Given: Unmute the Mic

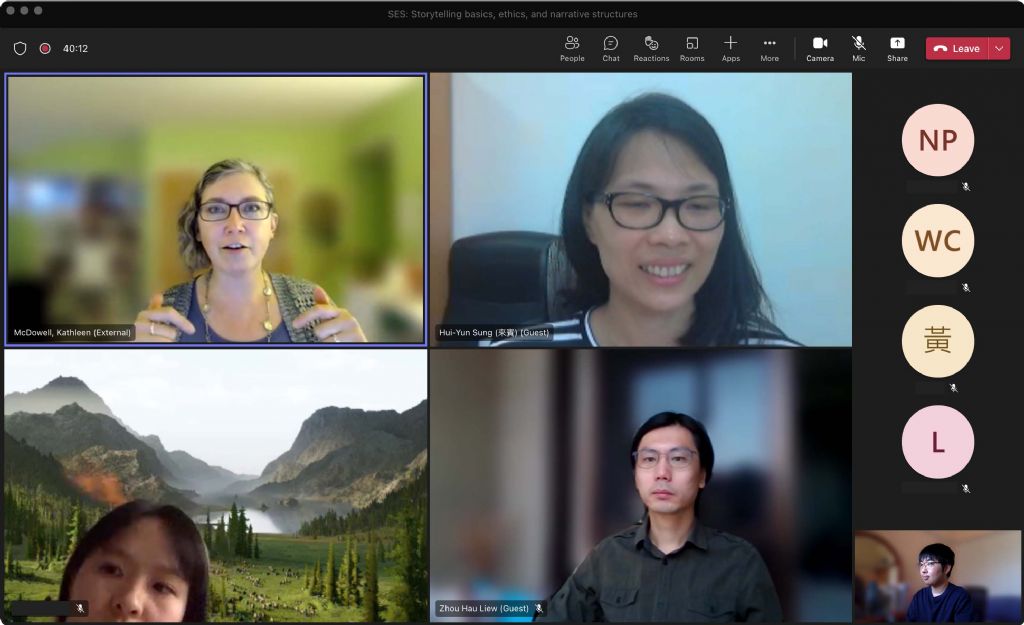Looking at the screenshot, I should pyautogui.click(x=859, y=49).
